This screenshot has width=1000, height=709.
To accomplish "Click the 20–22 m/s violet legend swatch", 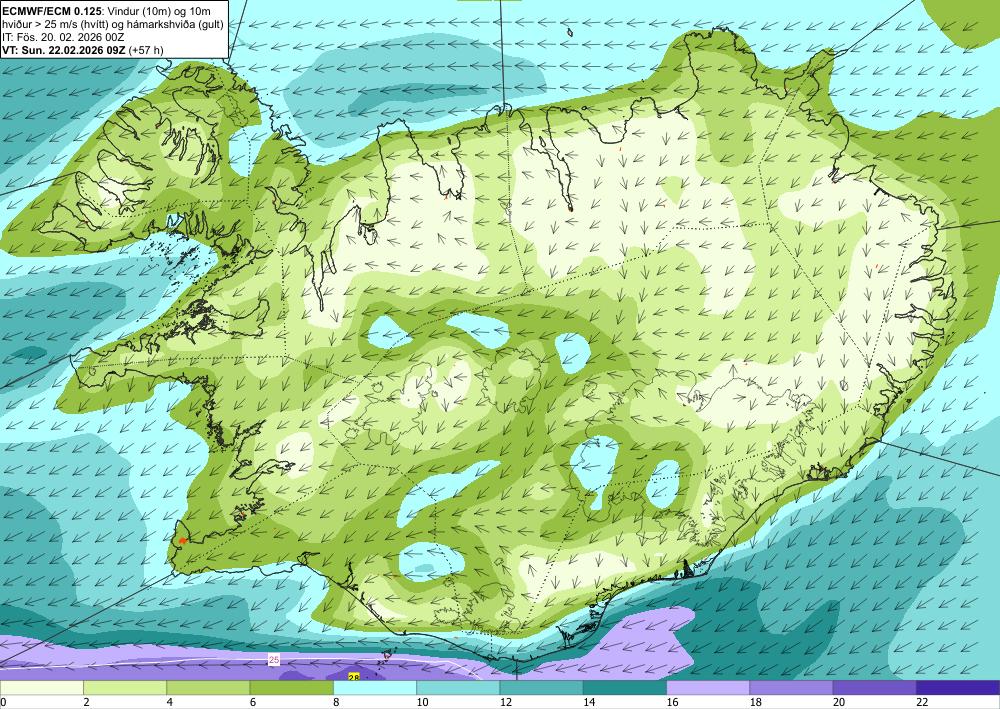I will (875, 688).
